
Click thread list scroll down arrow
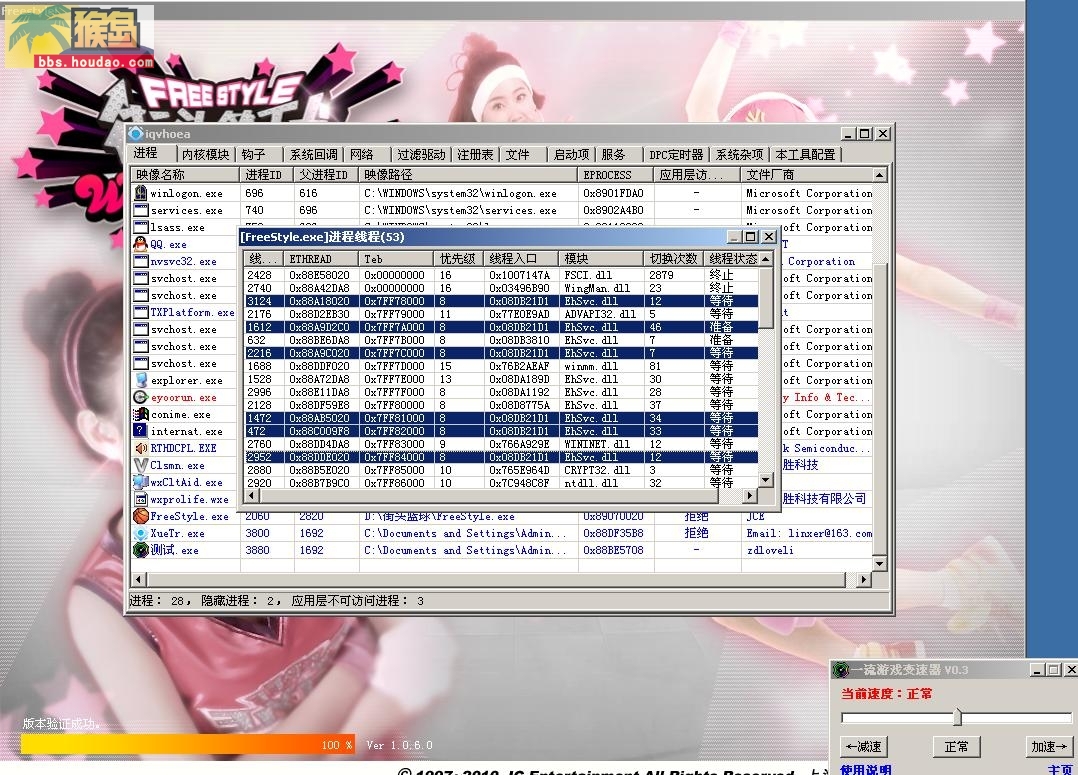(x=766, y=480)
